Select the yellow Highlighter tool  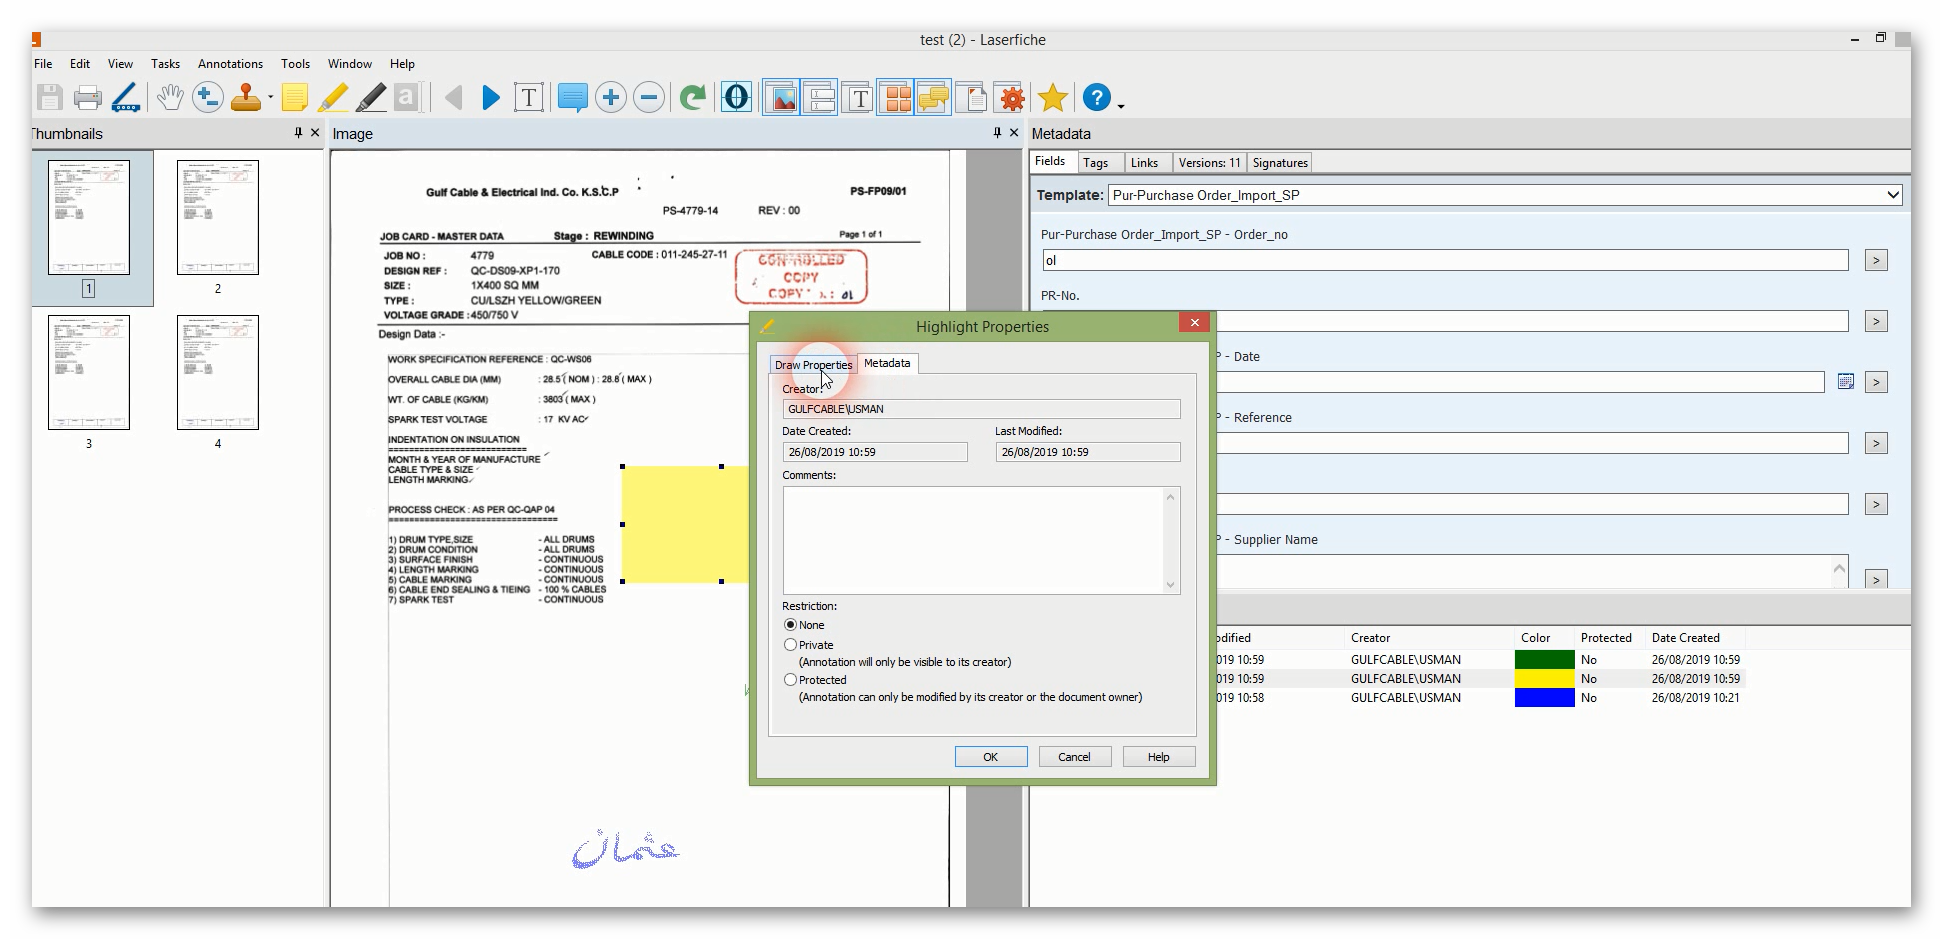click(333, 98)
